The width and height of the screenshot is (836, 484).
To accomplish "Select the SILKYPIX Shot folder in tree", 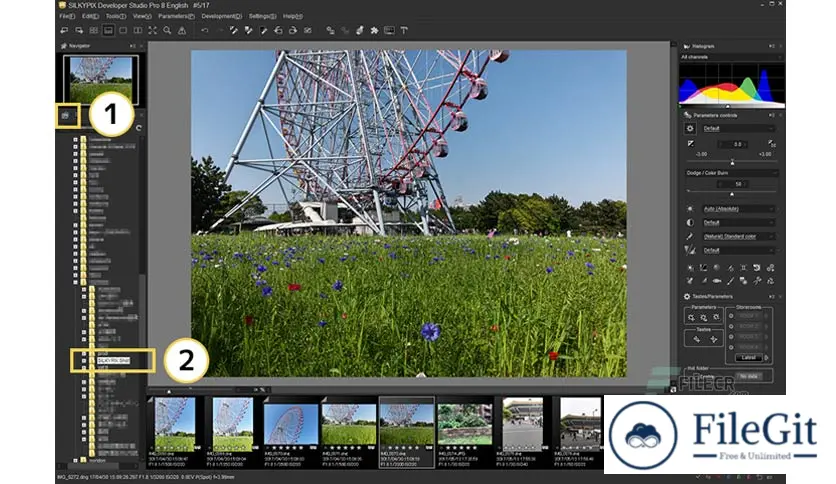I will coord(113,361).
